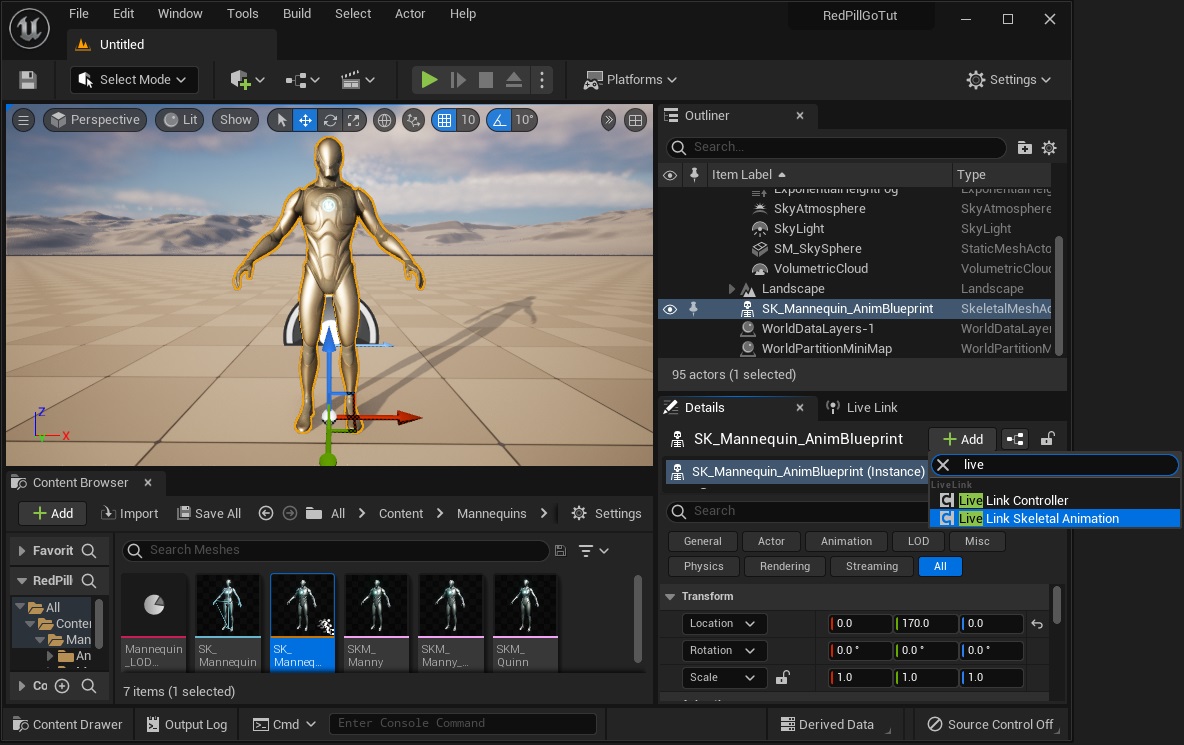The height and width of the screenshot is (745, 1184).
Task: Open the Outliner settings gear
Action: pyautogui.click(x=1049, y=148)
